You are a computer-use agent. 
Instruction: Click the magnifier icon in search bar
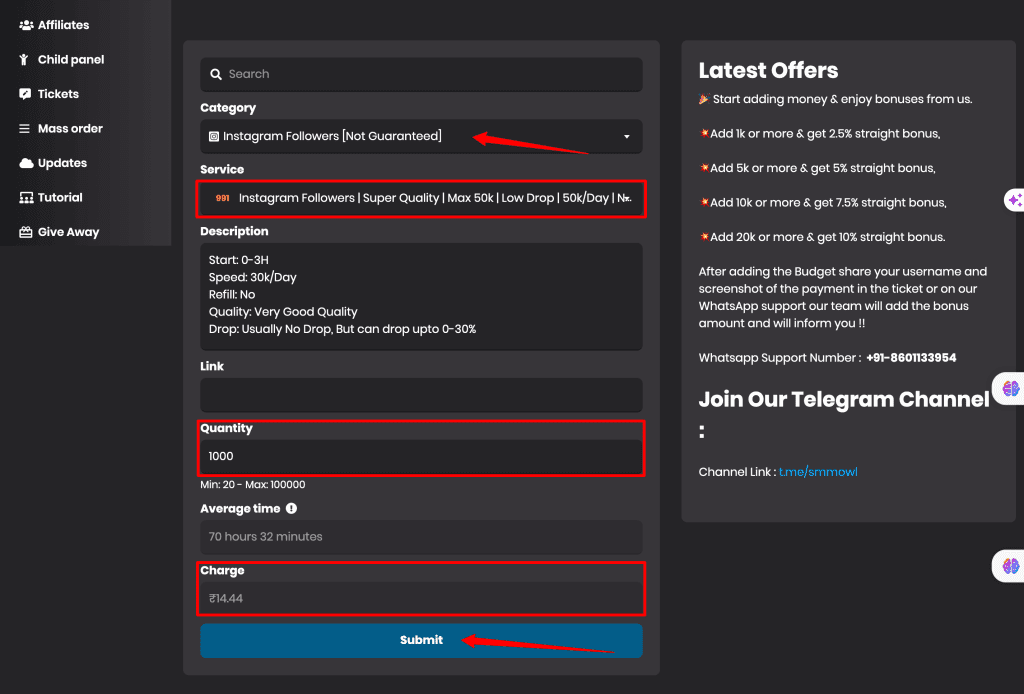216,74
